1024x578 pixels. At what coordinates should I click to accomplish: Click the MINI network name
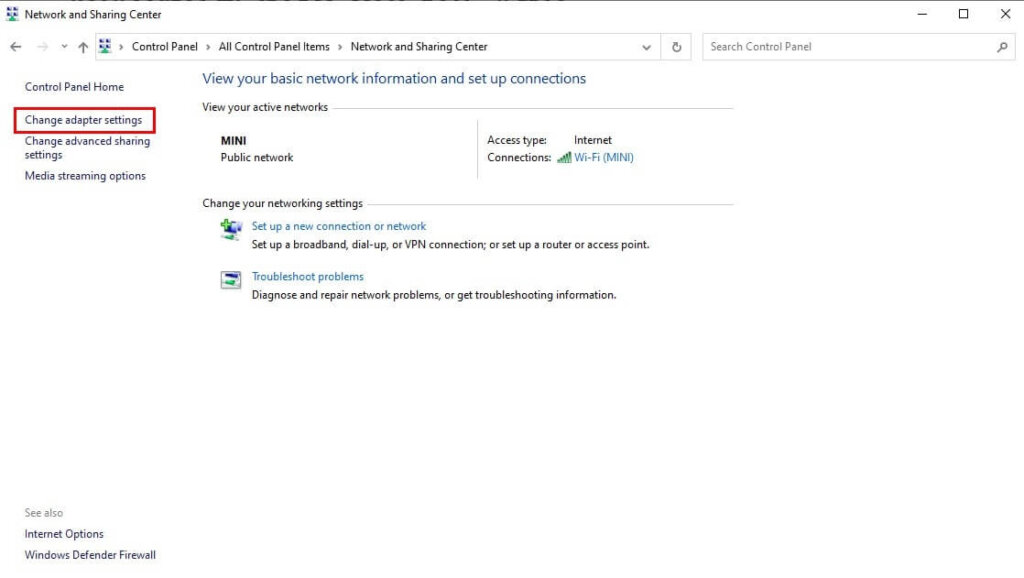click(x=233, y=140)
